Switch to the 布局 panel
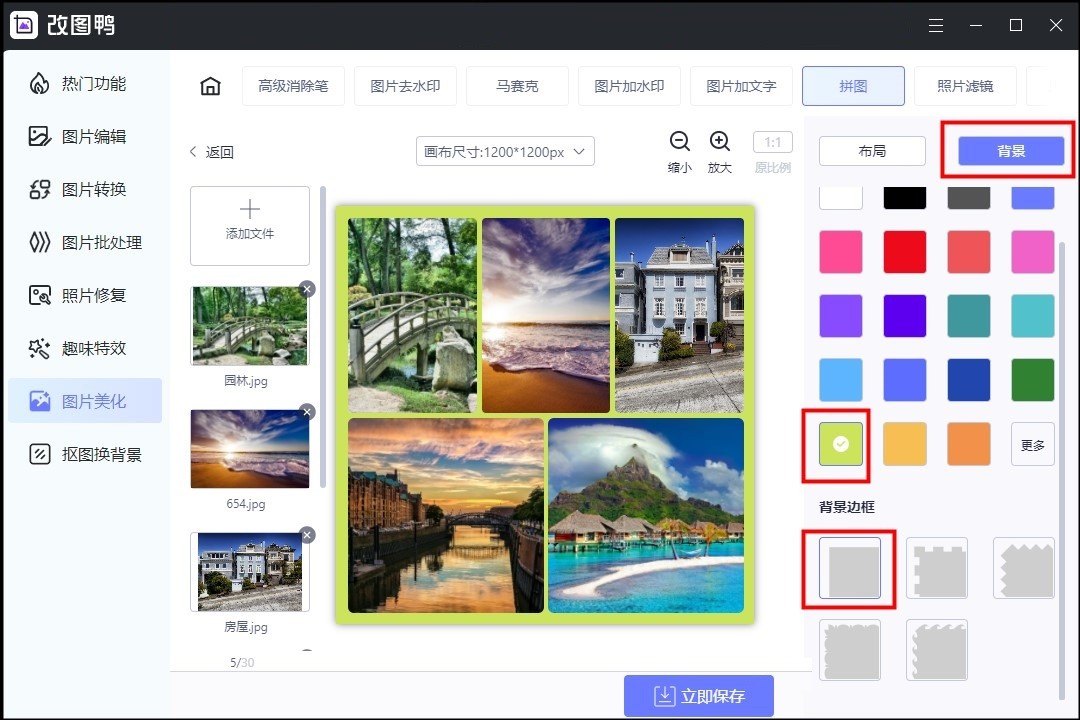Image resolution: width=1080 pixels, height=720 pixels. (x=871, y=151)
